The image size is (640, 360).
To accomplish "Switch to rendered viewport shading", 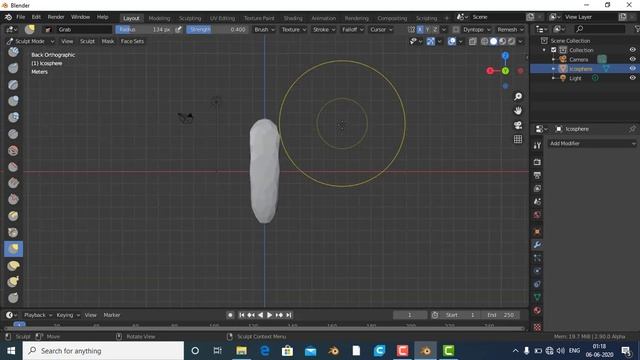I will tap(511, 41).
